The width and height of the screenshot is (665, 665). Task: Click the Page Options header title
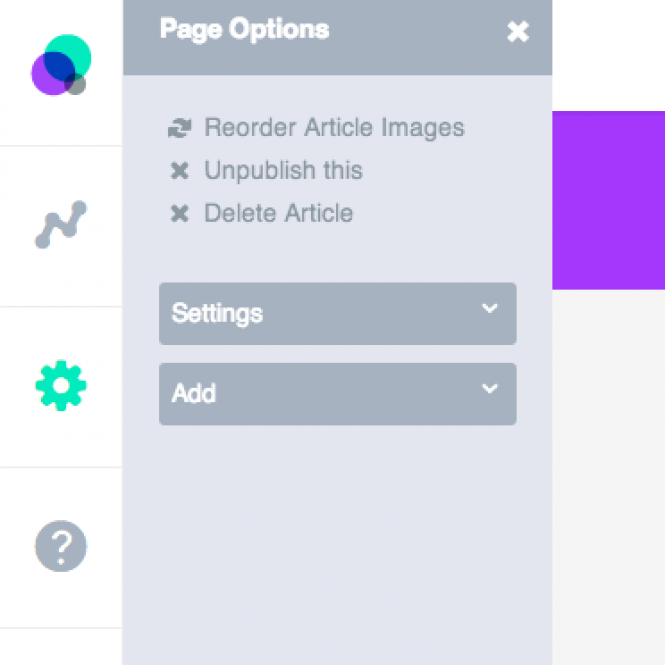tap(244, 30)
